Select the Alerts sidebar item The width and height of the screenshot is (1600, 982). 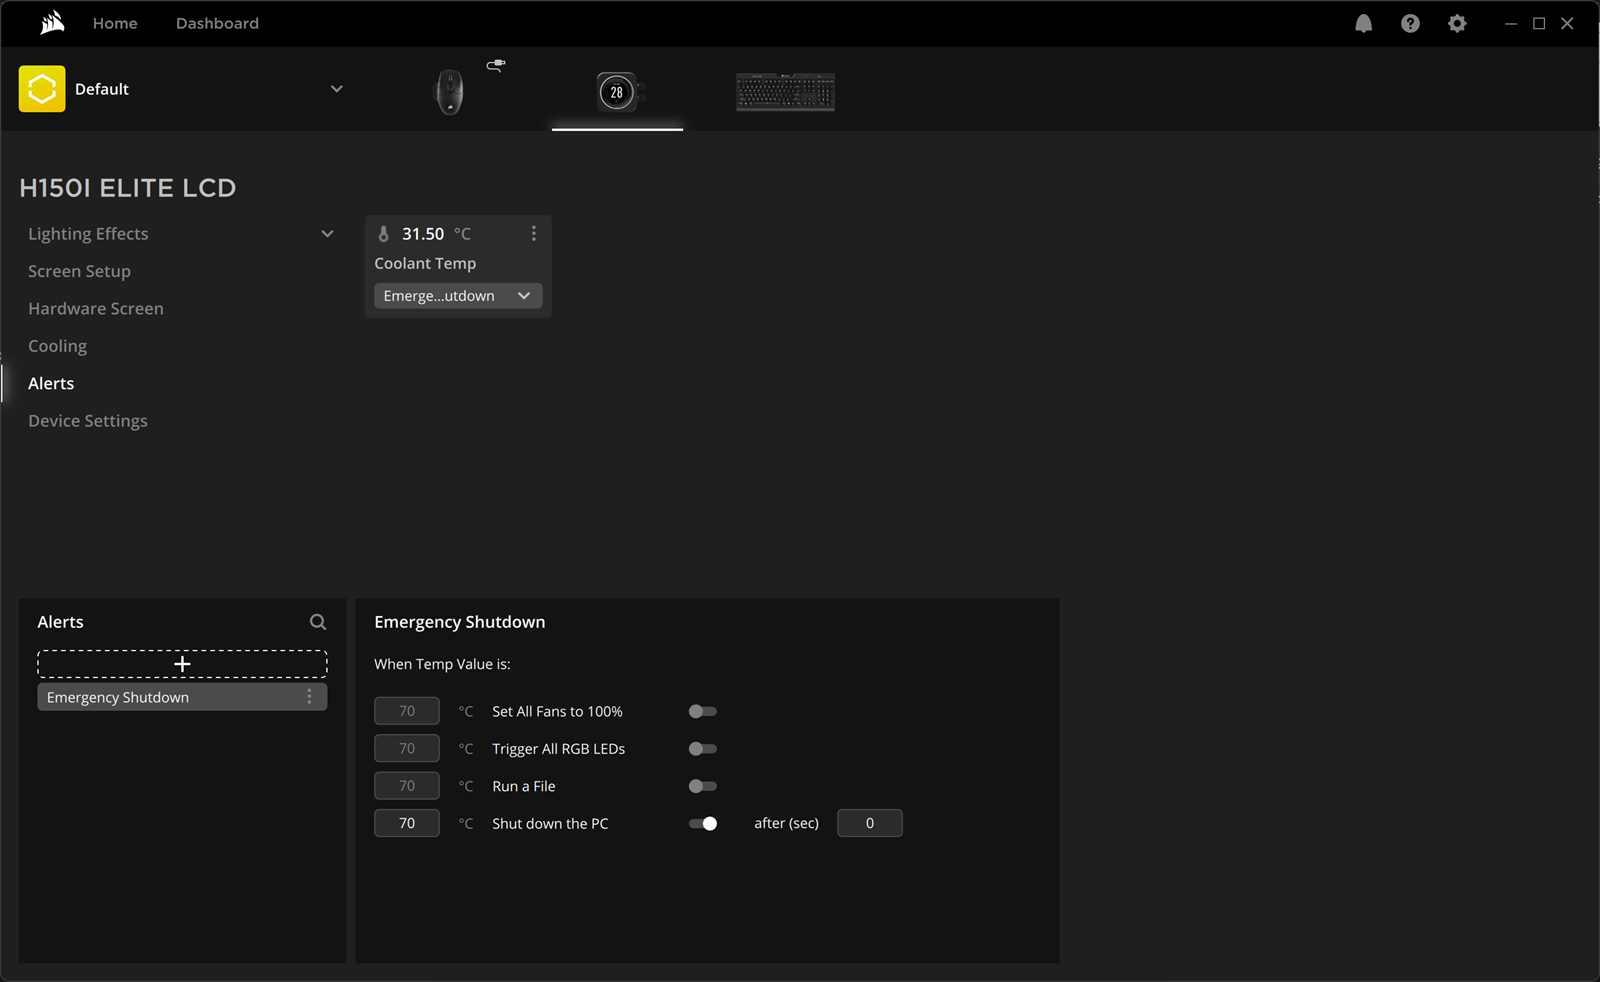(51, 384)
